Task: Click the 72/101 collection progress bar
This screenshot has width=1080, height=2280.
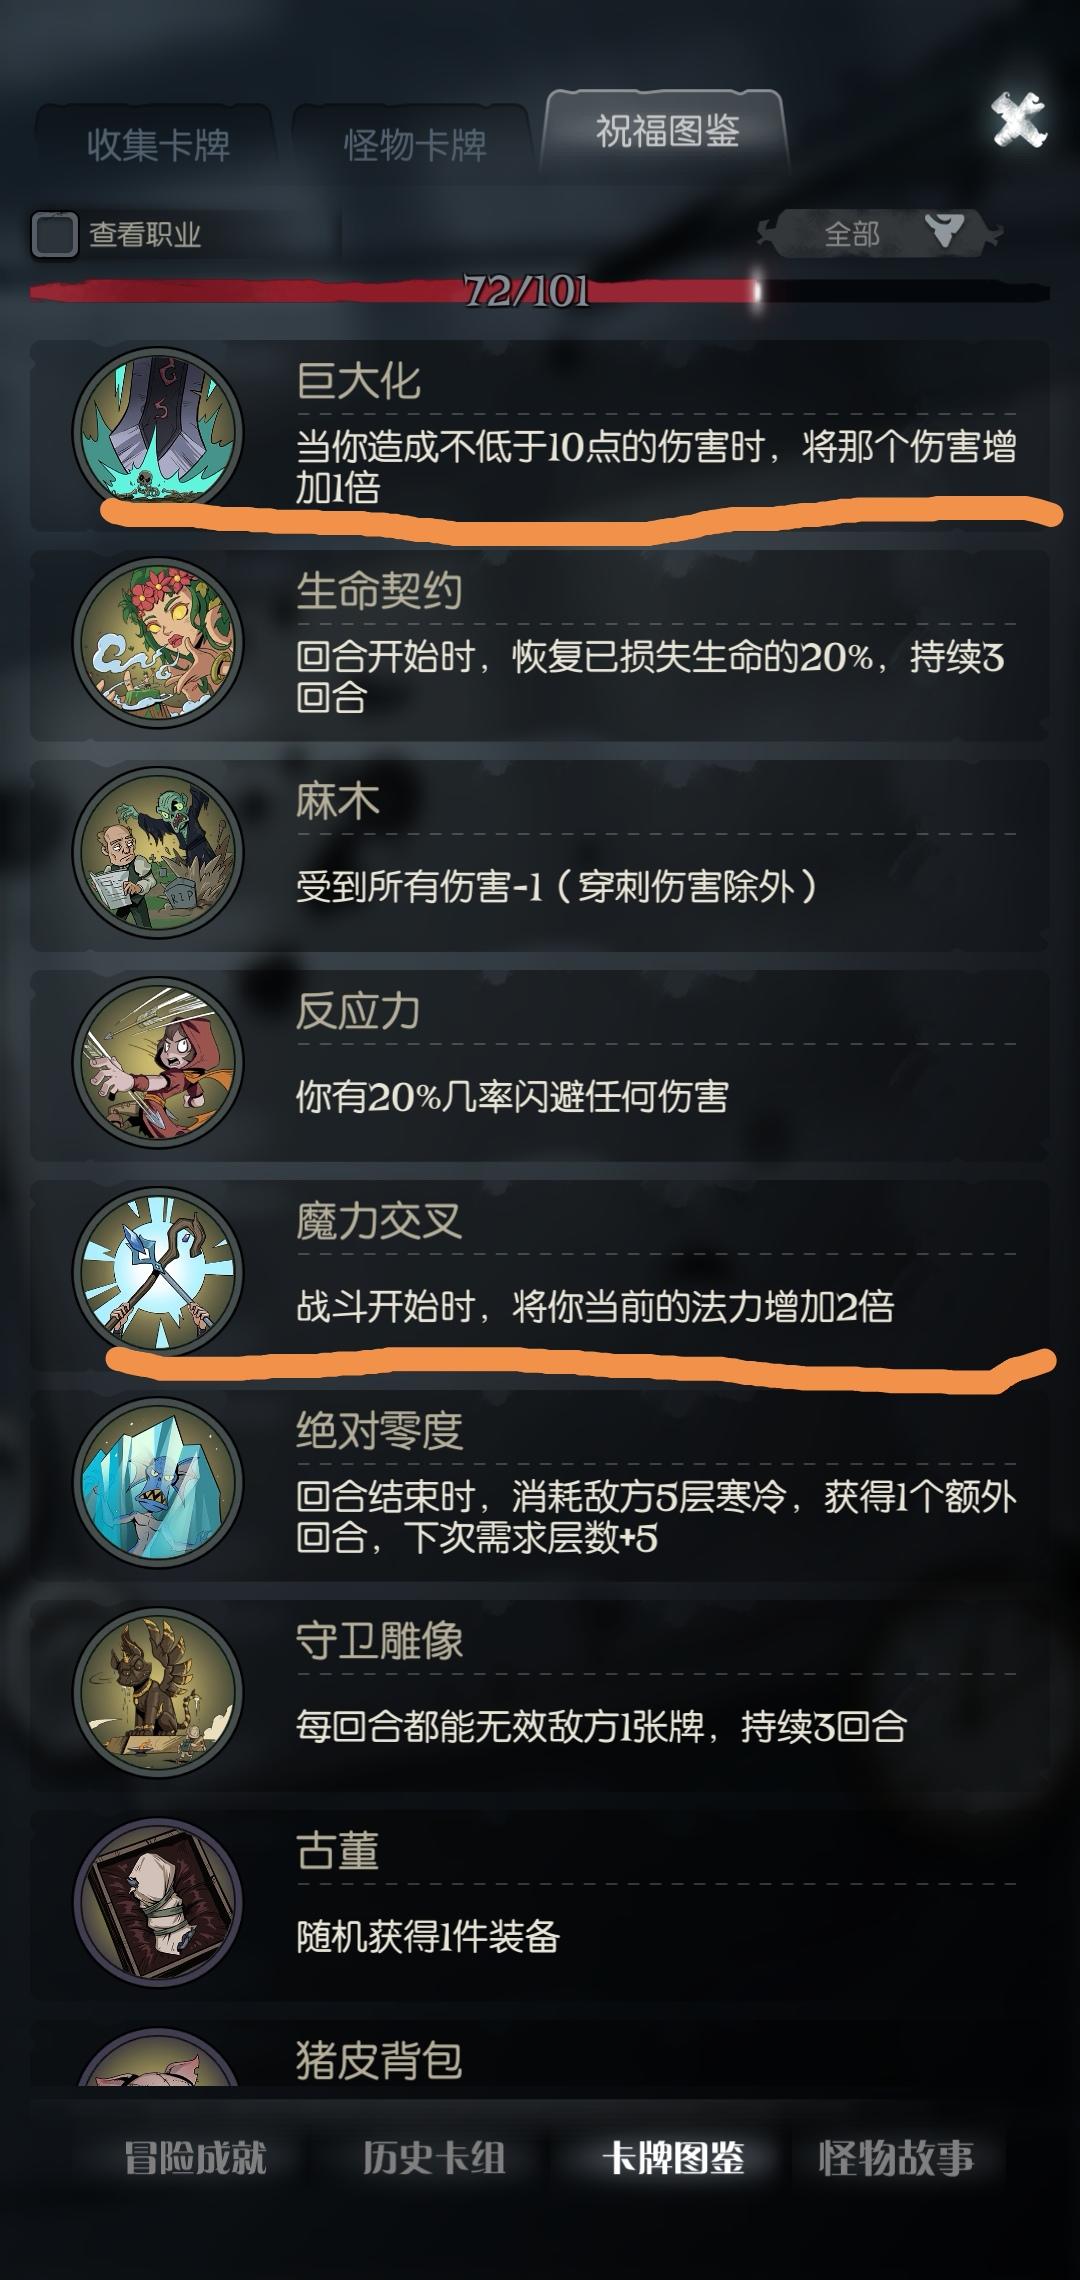Action: [540, 291]
